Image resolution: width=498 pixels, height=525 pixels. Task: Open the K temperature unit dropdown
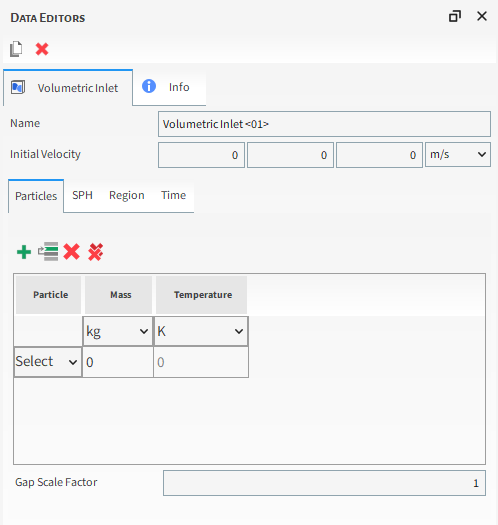[x=201, y=331]
